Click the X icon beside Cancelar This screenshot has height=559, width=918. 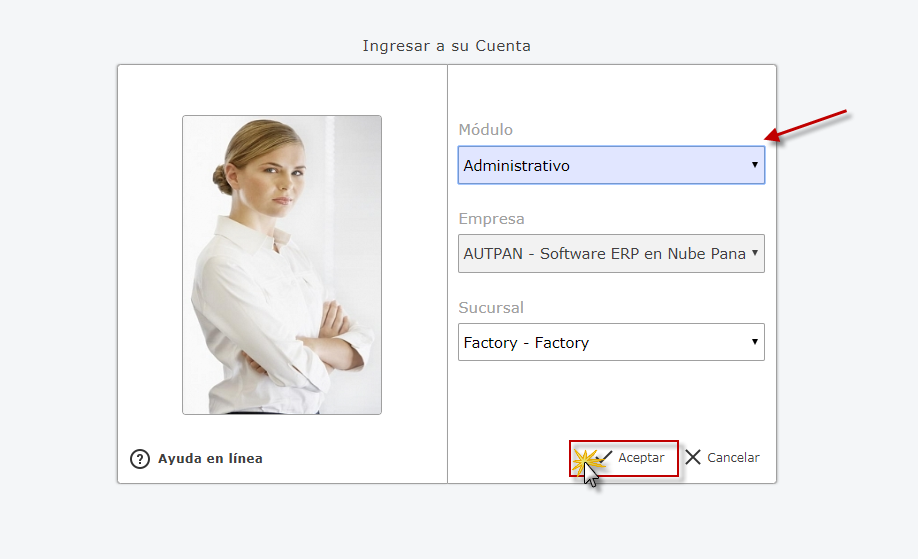click(693, 457)
